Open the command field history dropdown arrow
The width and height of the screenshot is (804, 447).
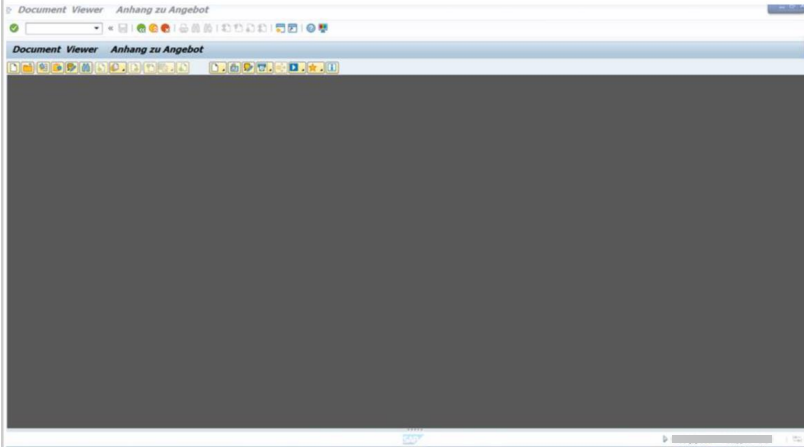coord(96,28)
